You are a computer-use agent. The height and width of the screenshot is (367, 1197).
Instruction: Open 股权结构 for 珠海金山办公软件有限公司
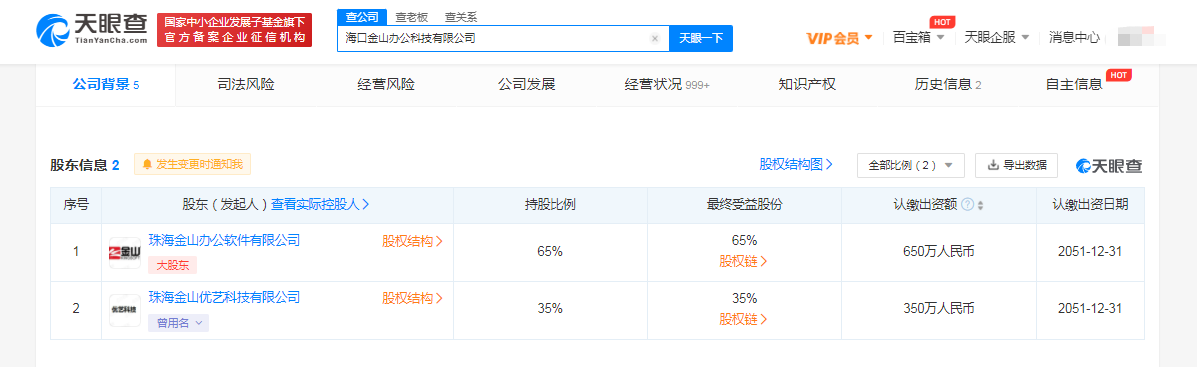(x=412, y=241)
